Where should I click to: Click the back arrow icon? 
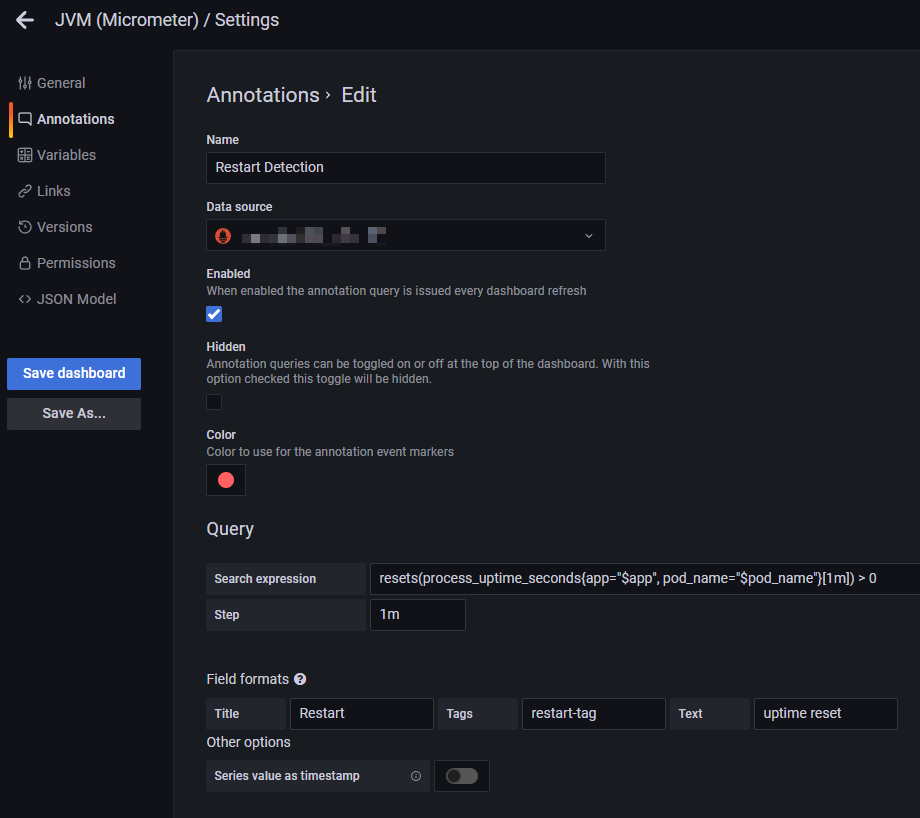pos(25,20)
